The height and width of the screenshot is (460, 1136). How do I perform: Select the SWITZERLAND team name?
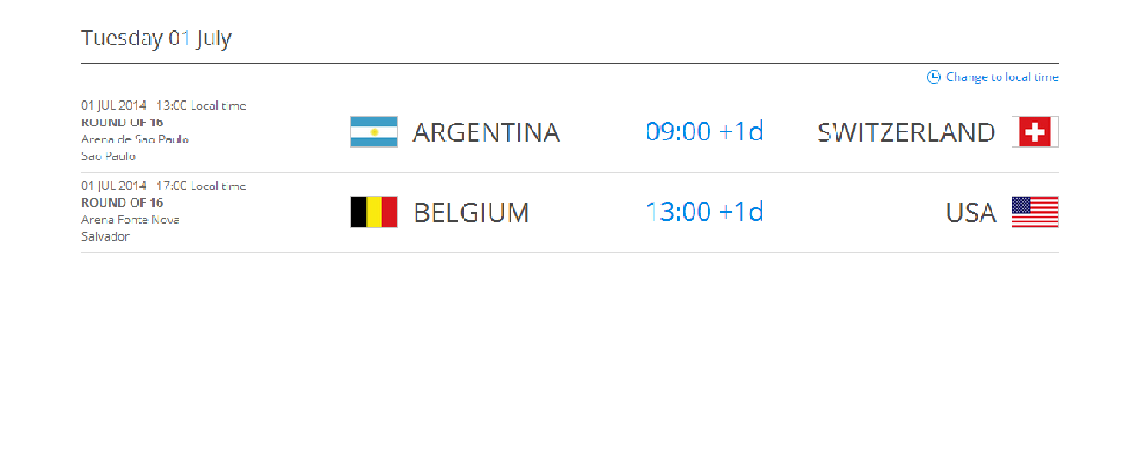906,133
